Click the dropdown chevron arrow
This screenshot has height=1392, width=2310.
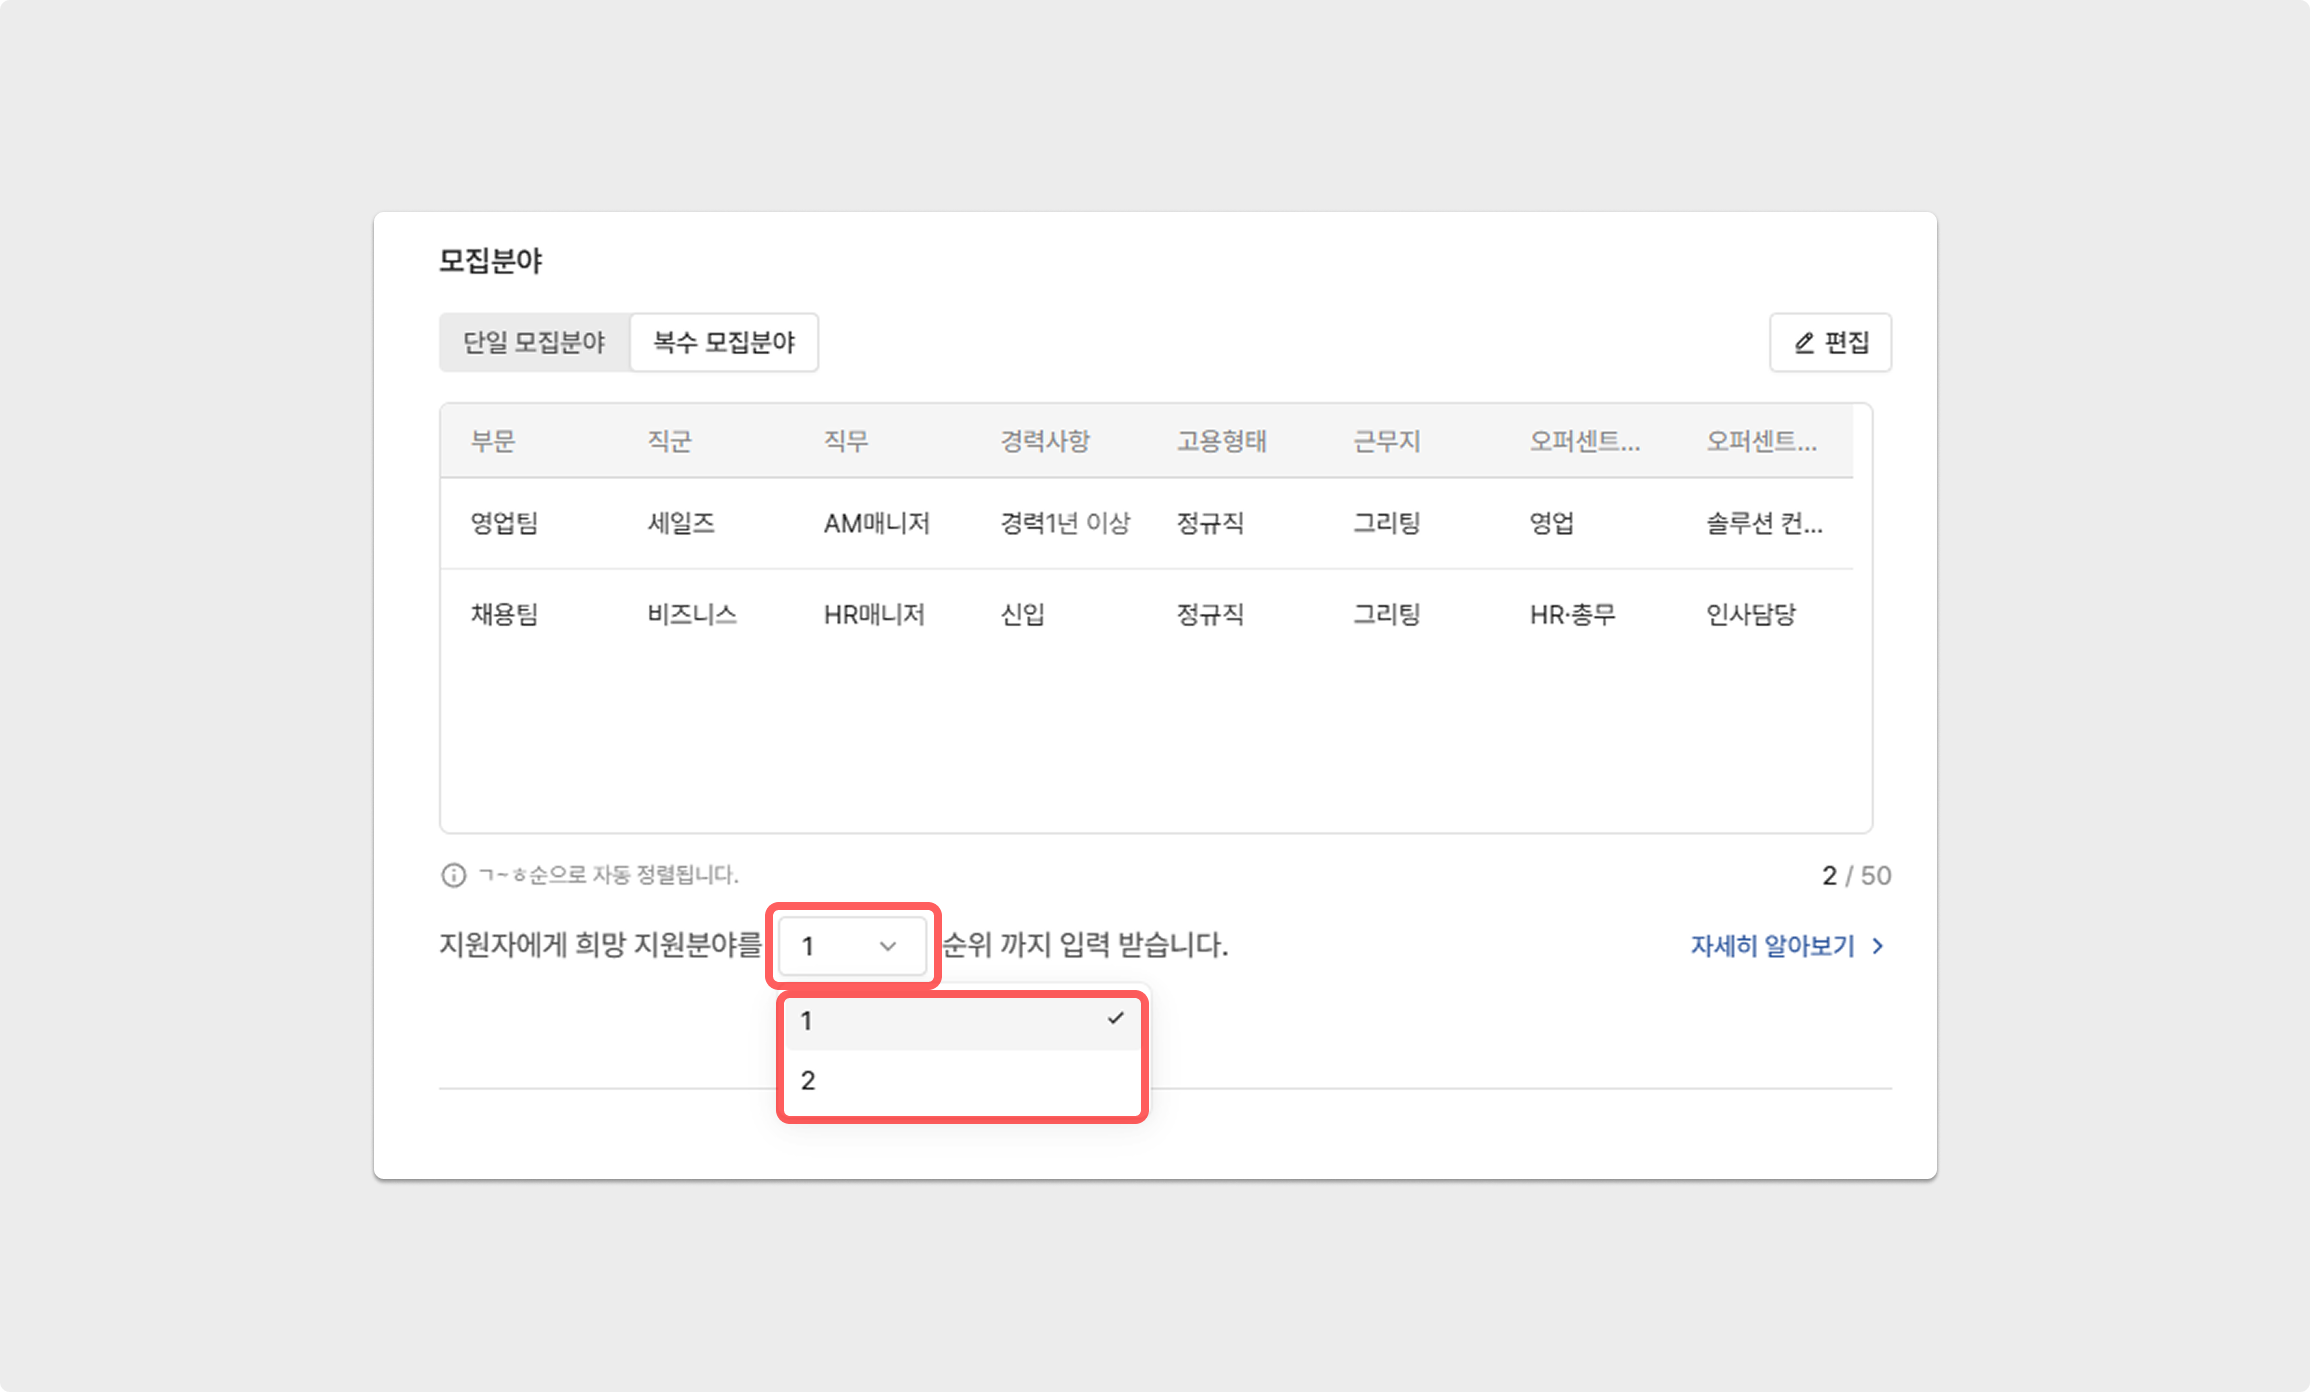pos(887,946)
